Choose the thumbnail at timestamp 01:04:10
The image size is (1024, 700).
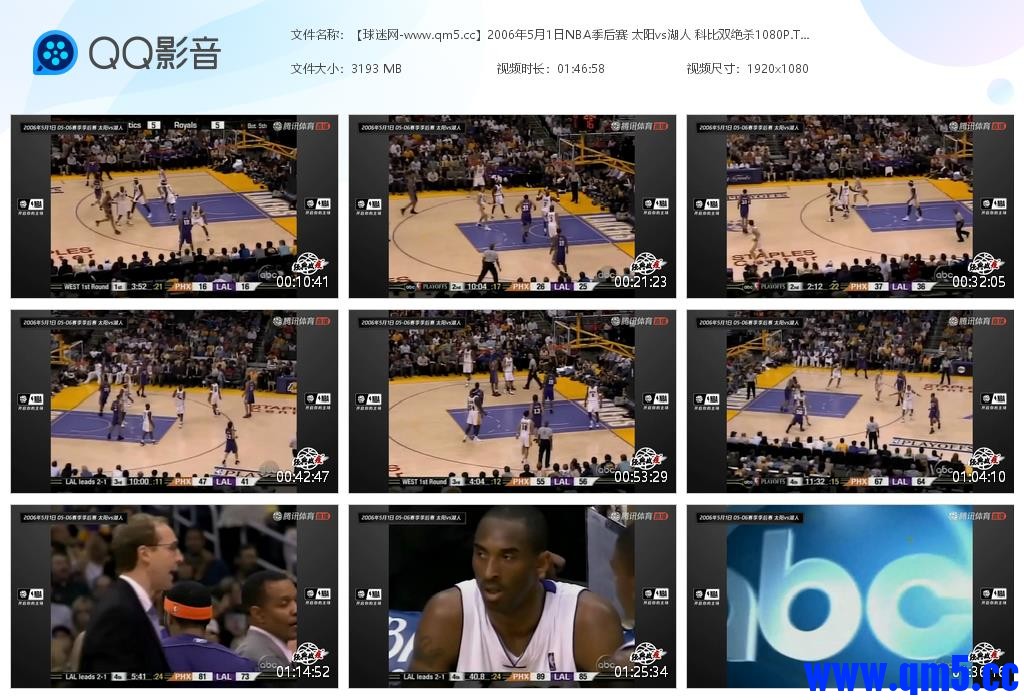tap(850, 401)
